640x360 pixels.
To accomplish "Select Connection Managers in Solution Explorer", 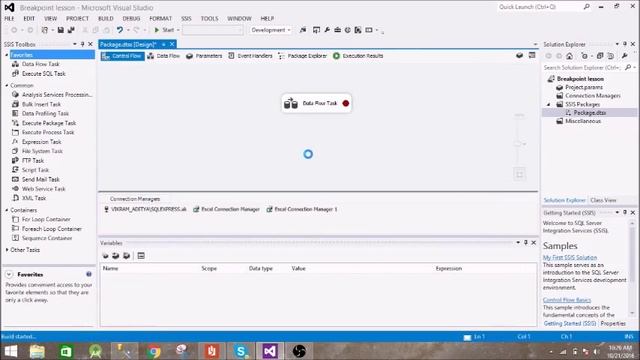I will tap(589, 96).
